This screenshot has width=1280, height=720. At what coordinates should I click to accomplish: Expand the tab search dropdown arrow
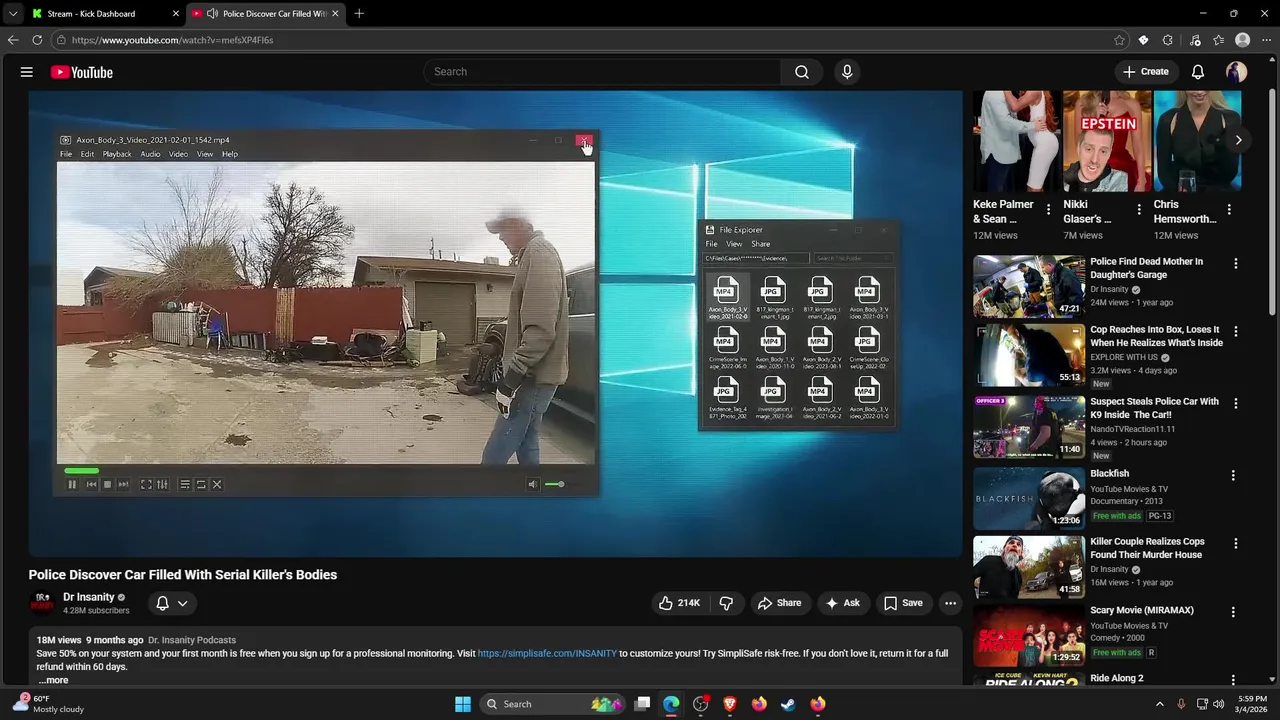12,14
